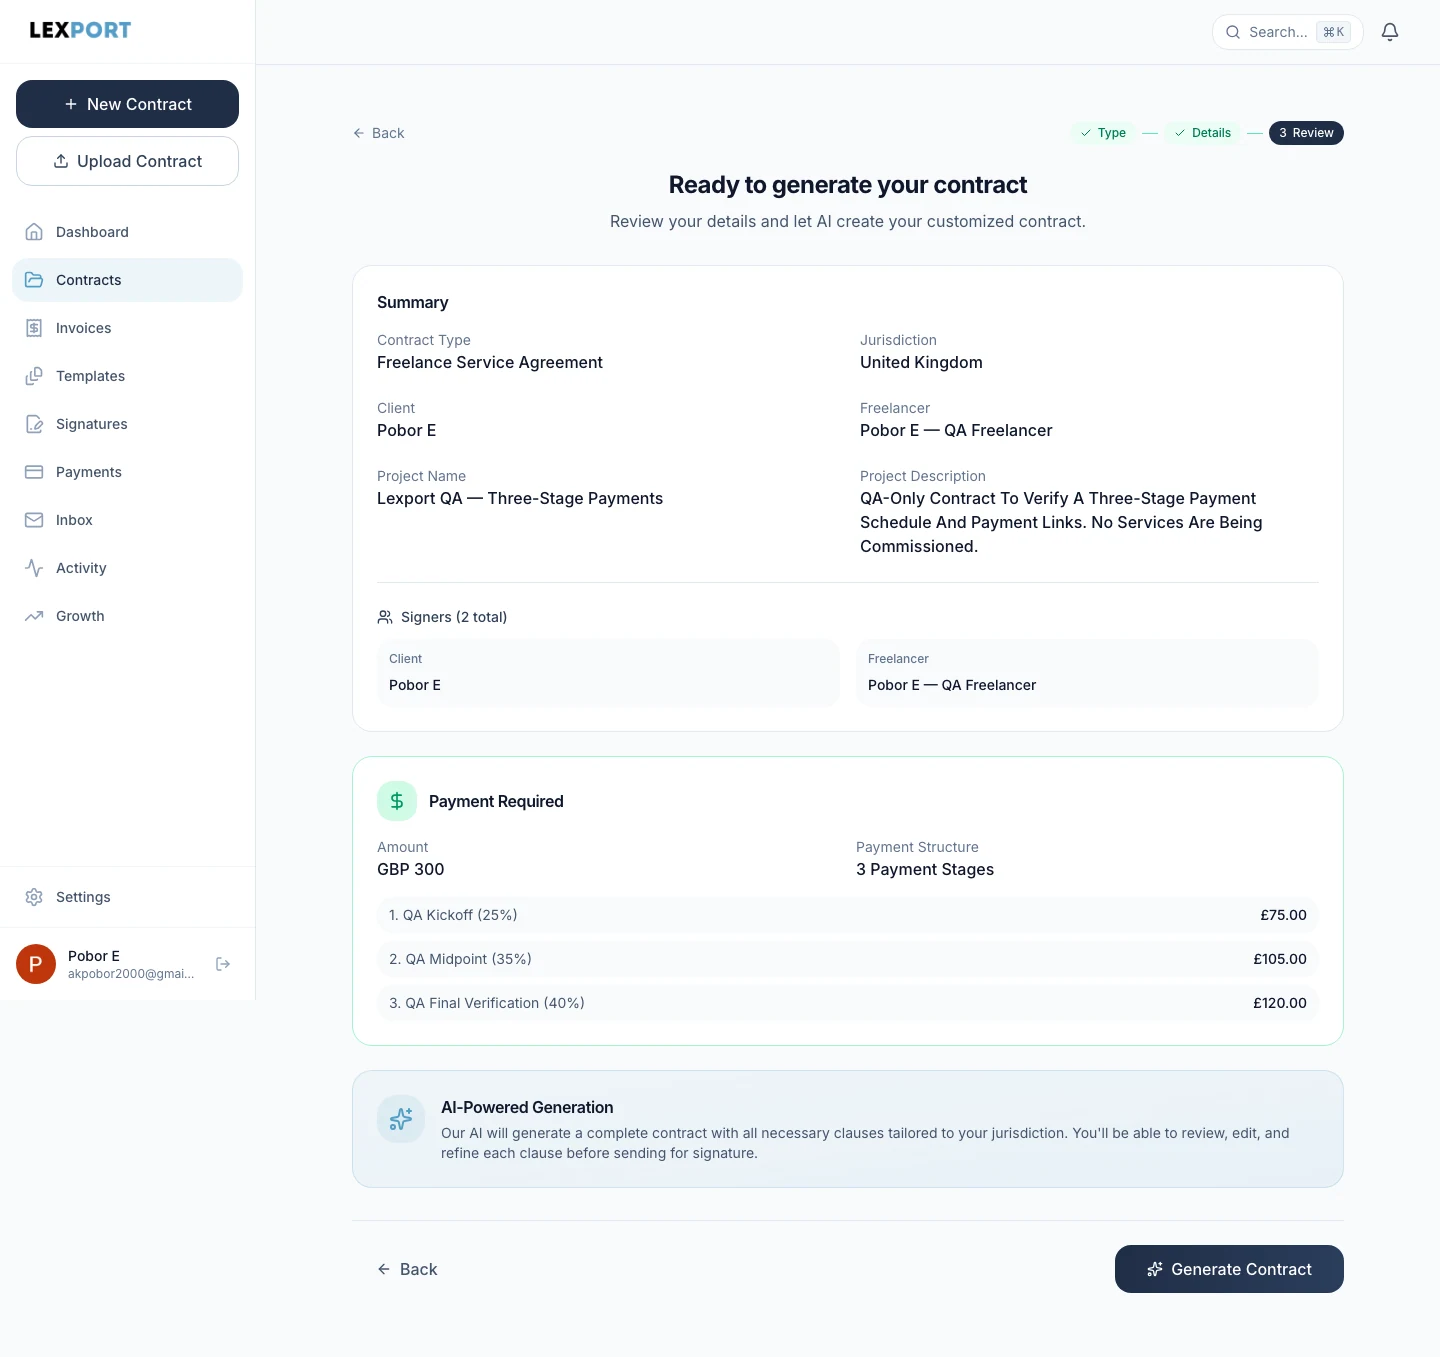Click the Generate Contract button
Viewport: 1440px width, 1357px height.
pos(1229,1269)
